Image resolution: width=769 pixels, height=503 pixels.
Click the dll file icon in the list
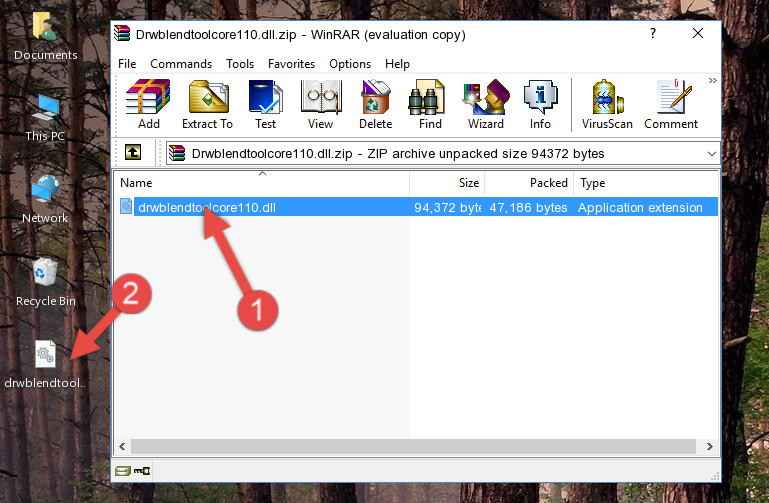coord(126,206)
